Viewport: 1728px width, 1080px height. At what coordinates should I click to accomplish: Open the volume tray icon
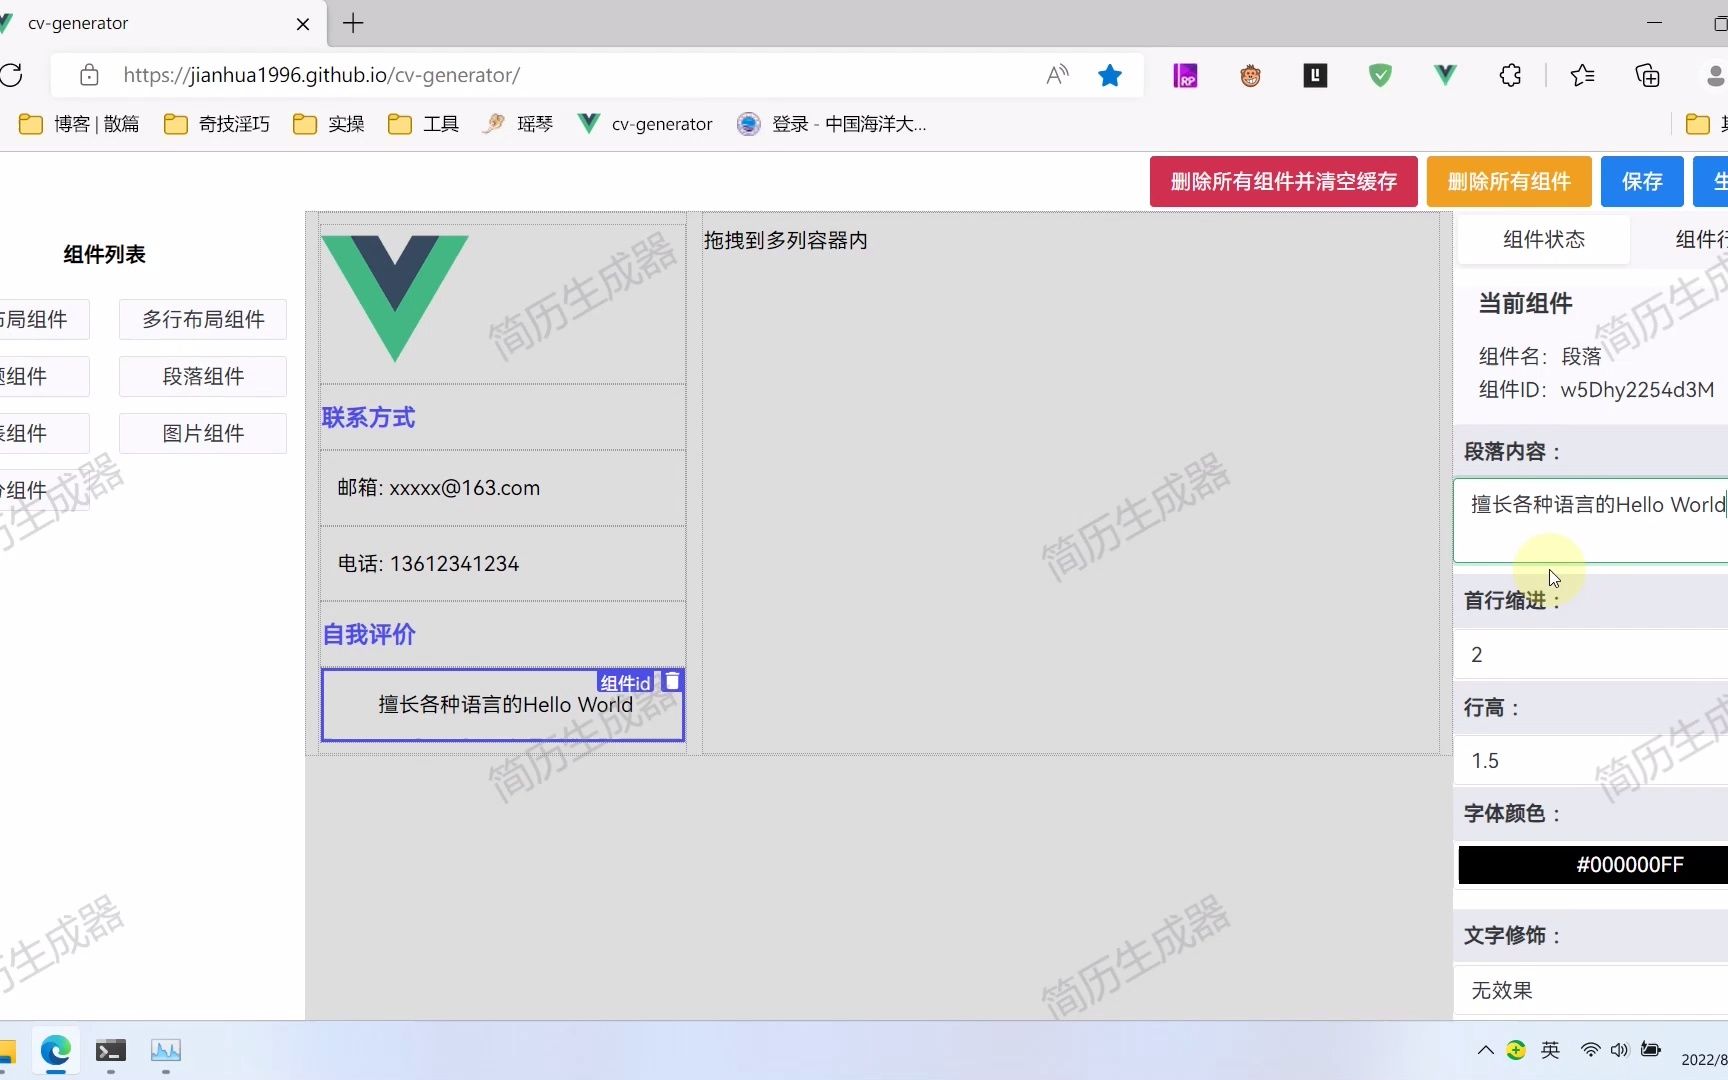[1619, 1050]
